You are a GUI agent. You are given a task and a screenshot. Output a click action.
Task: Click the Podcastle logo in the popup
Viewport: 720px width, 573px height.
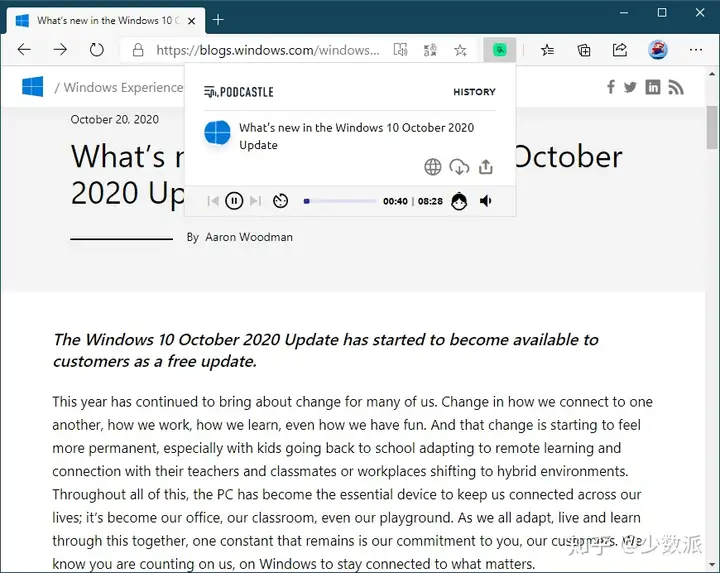pos(239,92)
